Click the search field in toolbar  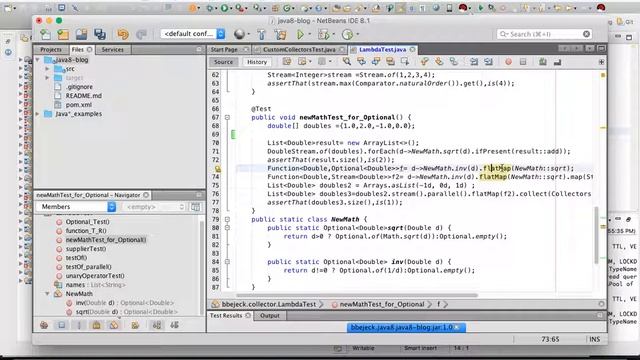(544, 34)
